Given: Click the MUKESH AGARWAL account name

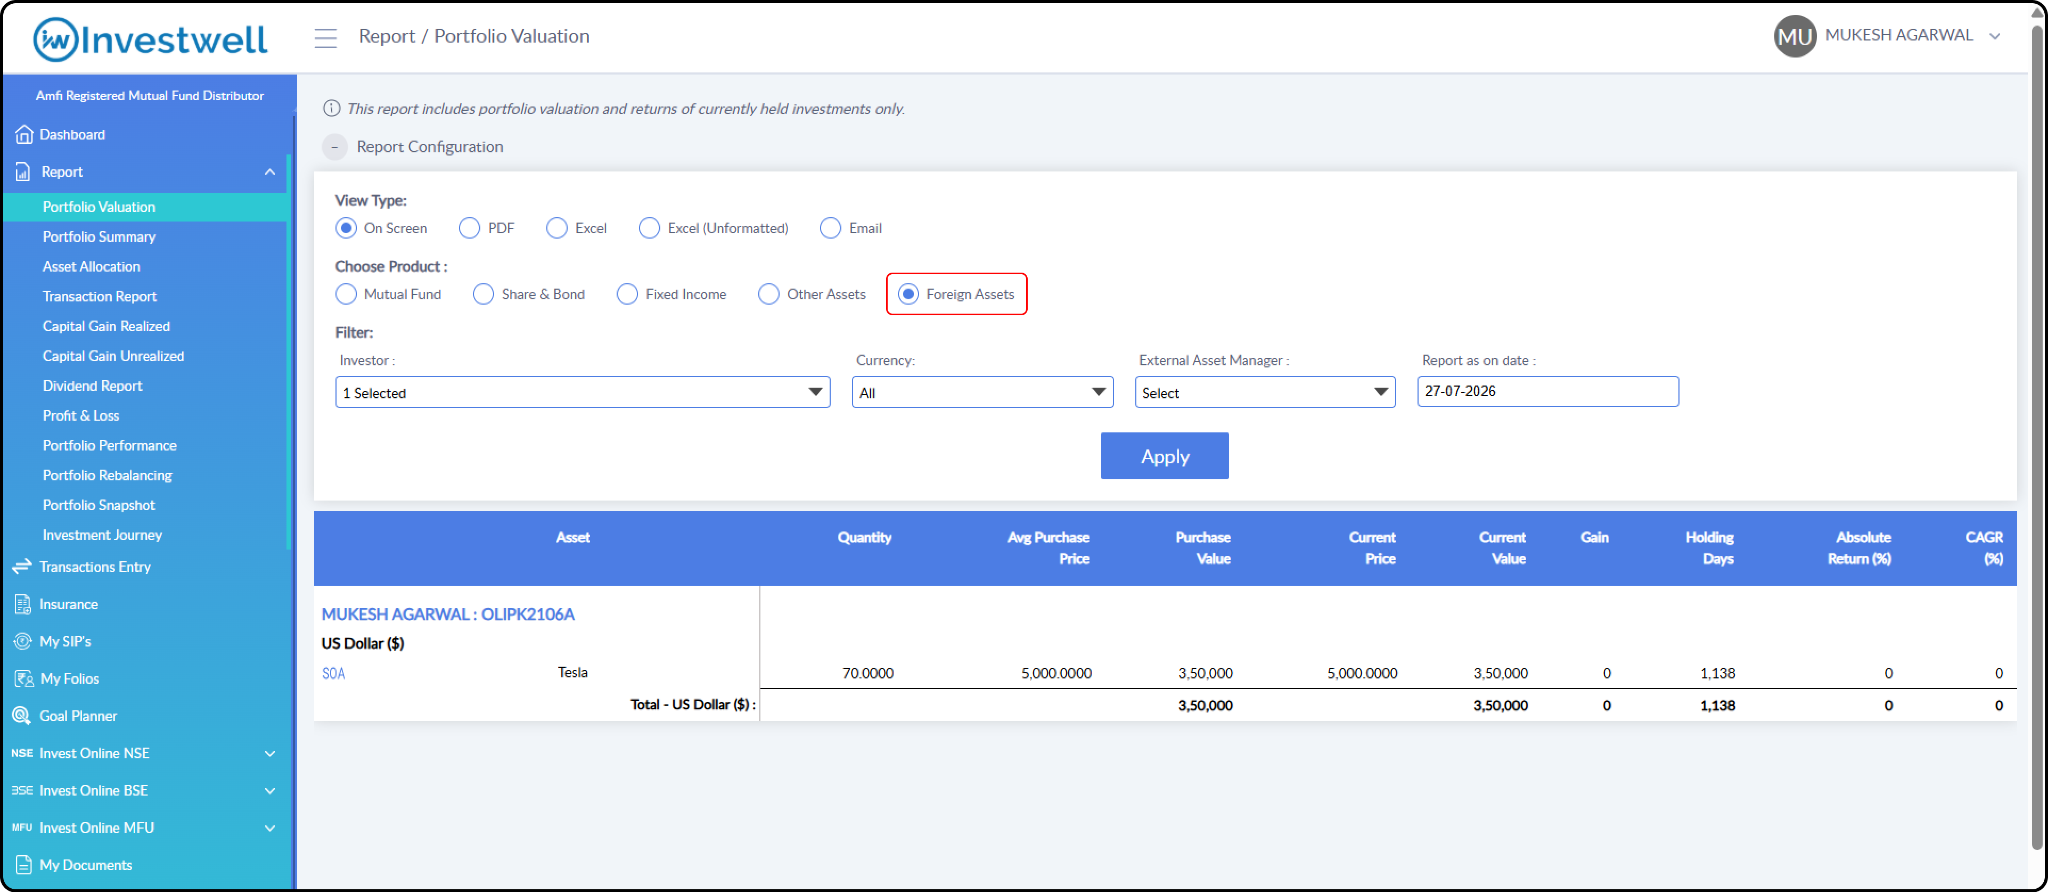Looking at the screenshot, I should coord(1899,35).
